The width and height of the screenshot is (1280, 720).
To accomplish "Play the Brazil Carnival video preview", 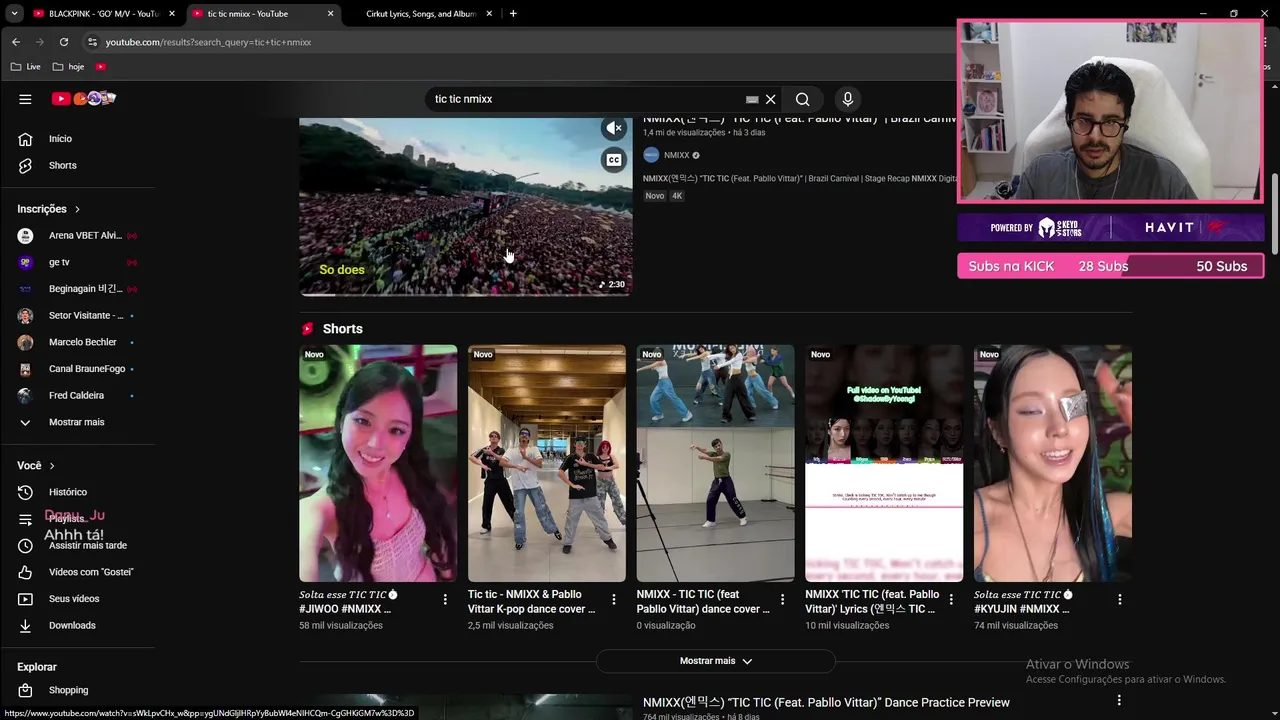I will click(465, 207).
